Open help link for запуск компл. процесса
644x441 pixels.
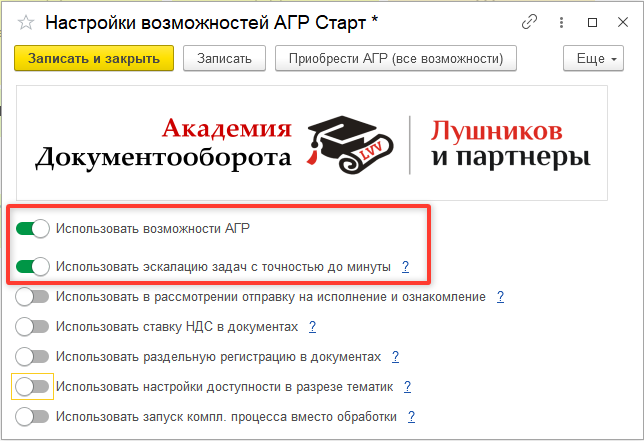[412, 417]
